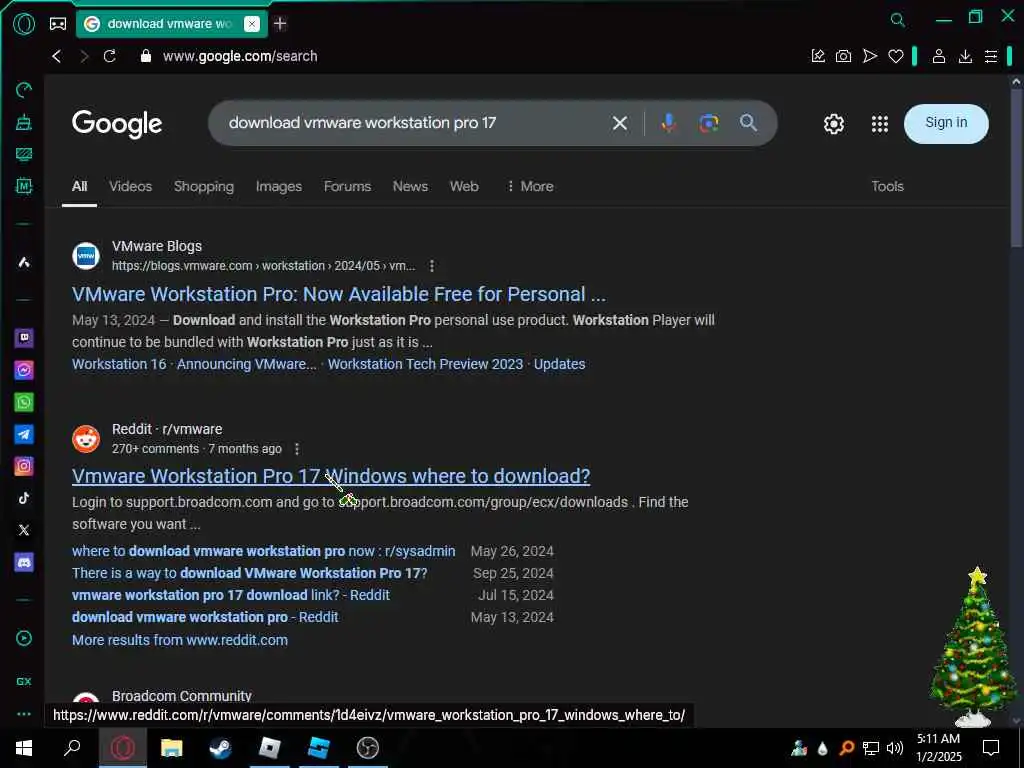The height and width of the screenshot is (768, 1024).
Task: Open Aria AI sidebar icon
Action: click(24, 262)
